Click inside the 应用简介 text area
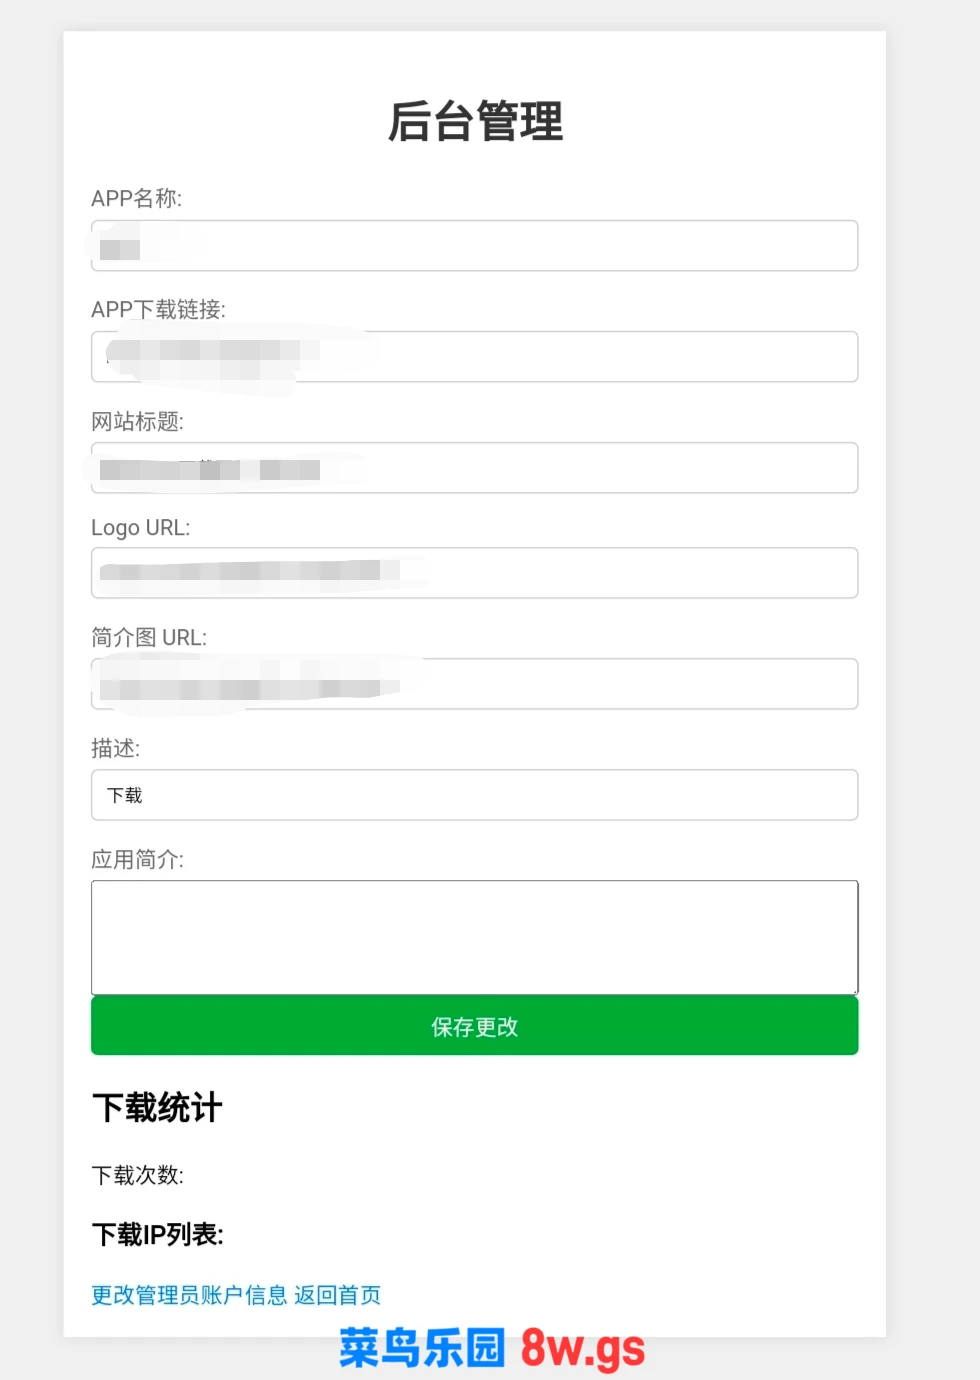This screenshot has height=1380, width=980. click(474, 937)
